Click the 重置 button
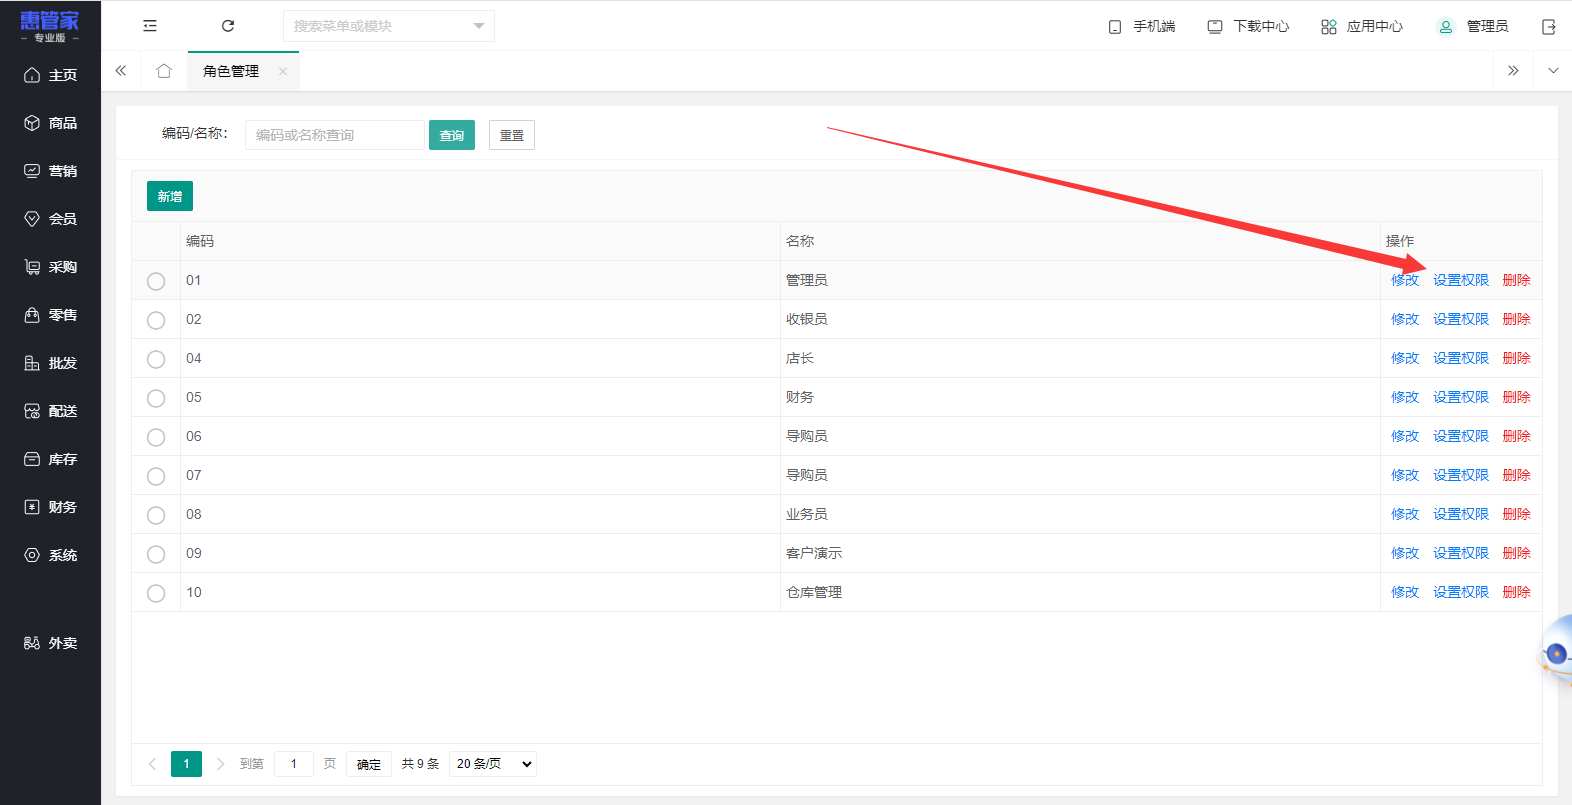The height and width of the screenshot is (805, 1572). 512,135
